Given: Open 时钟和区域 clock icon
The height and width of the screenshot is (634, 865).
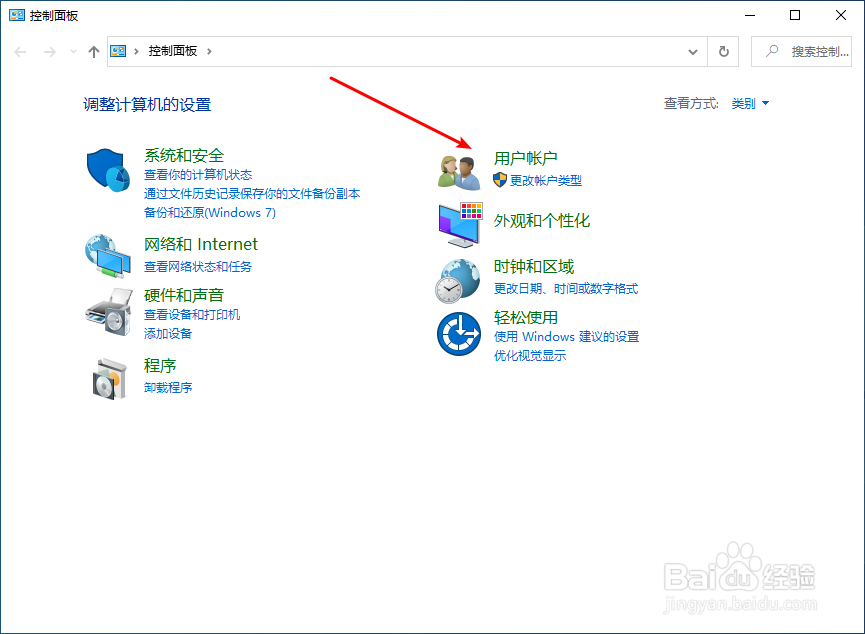Looking at the screenshot, I should [x=457, y=279].
